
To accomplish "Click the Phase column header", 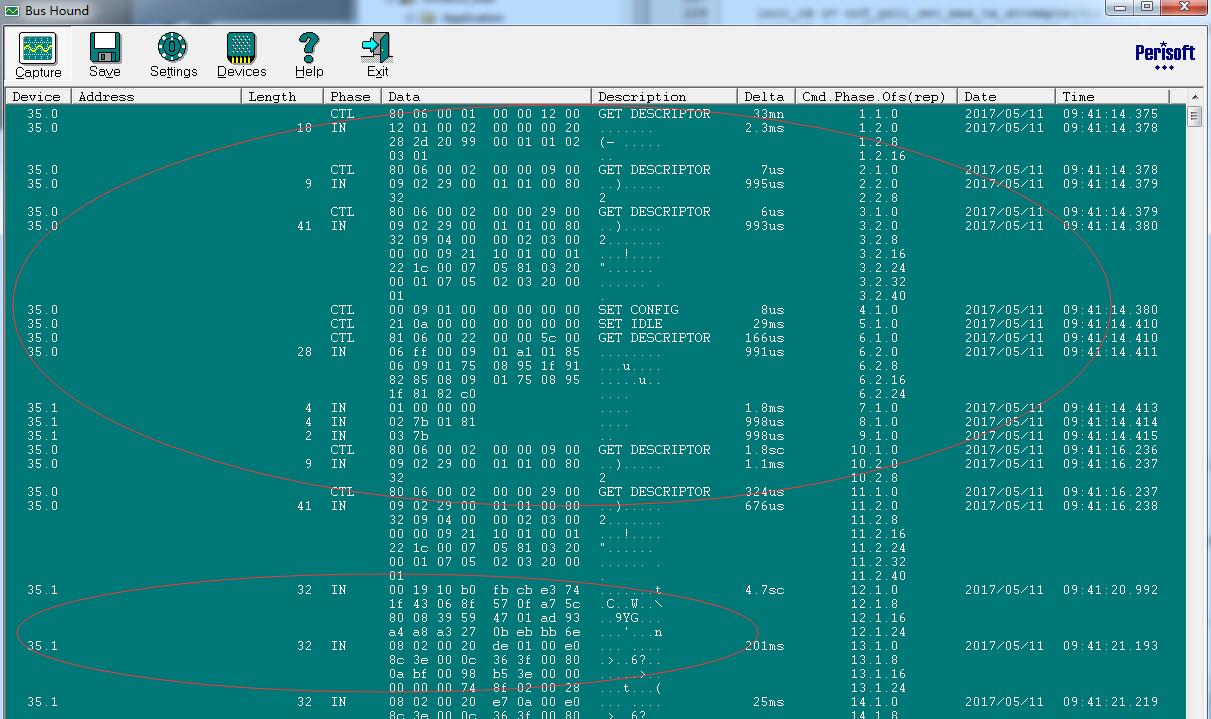I will [x=353, y=97].
